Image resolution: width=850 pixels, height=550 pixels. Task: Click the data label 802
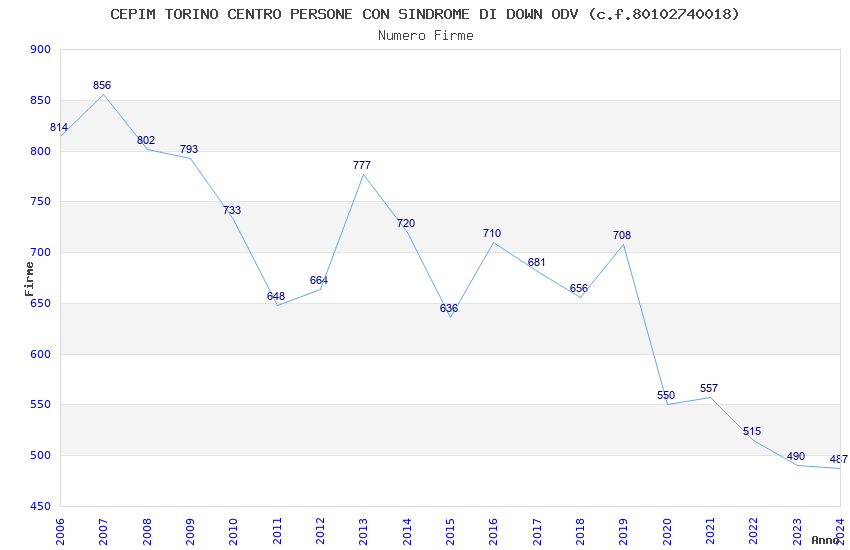146,140
